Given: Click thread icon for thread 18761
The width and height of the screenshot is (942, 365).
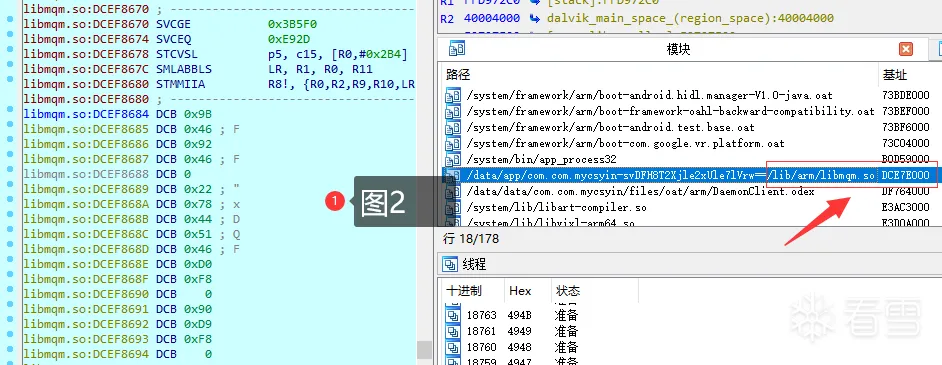Looking at the screenshot, I should [452, 331].
